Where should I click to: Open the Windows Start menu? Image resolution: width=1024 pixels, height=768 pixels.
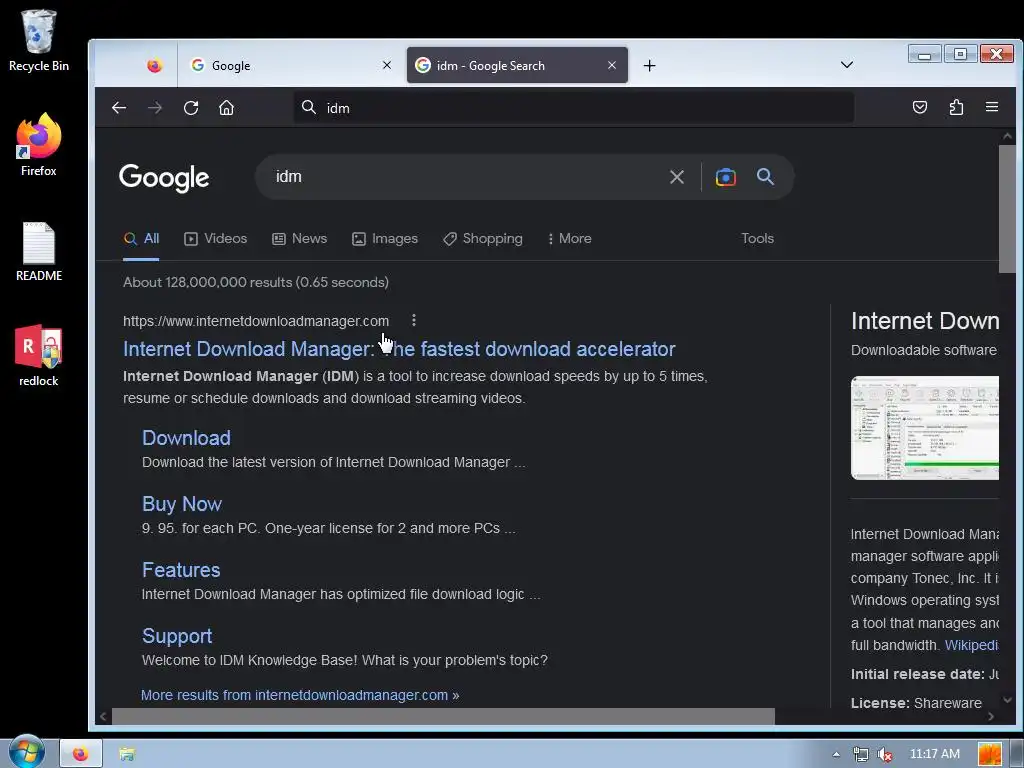coord(26,752)
